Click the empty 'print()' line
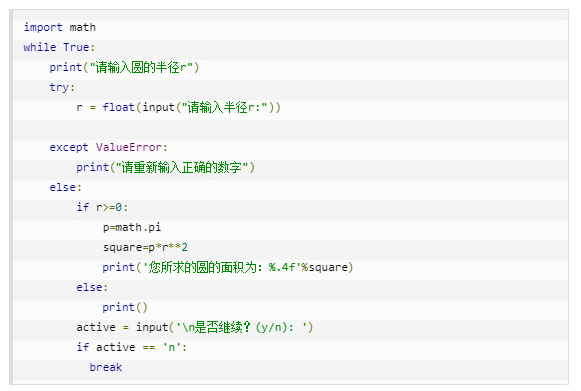Screen dimensions: 581x391 click(125, 308)
